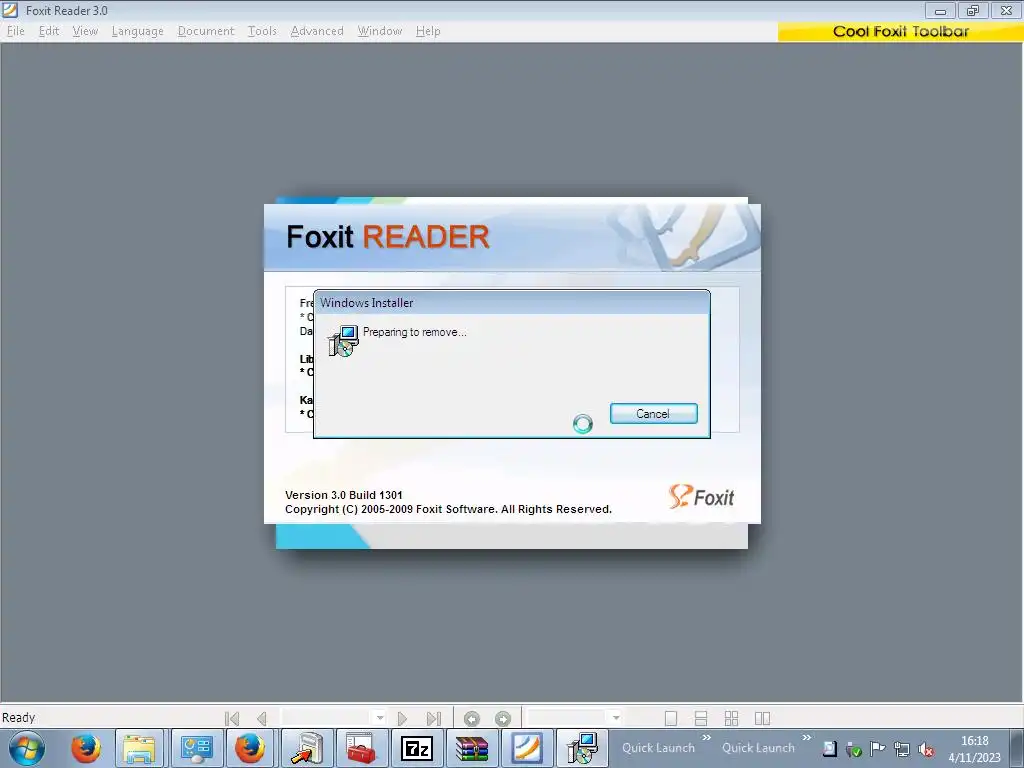Click the zoom level input box
1024x768 pixels.
coord(568,718)
